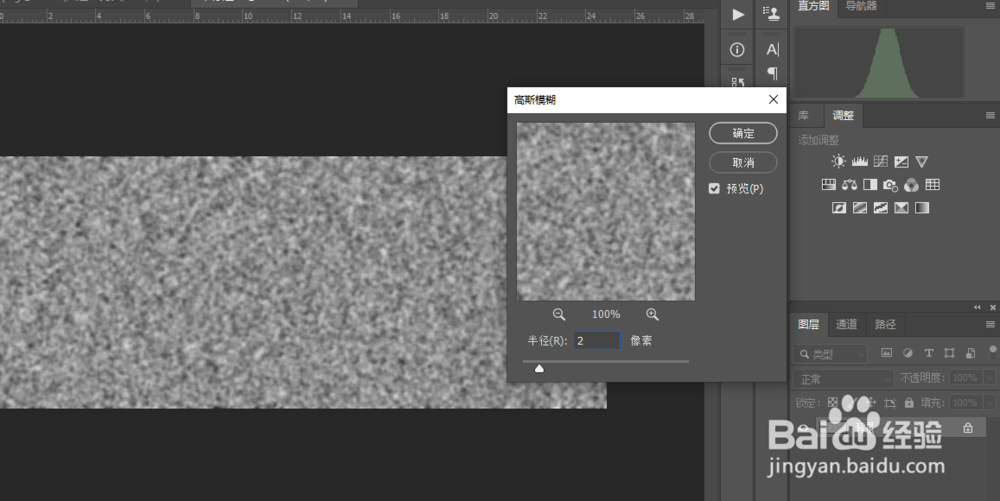1000x501 pixels.
Task: Add a Hue/Saturation adjustment
Action: (x=828, y=184)
